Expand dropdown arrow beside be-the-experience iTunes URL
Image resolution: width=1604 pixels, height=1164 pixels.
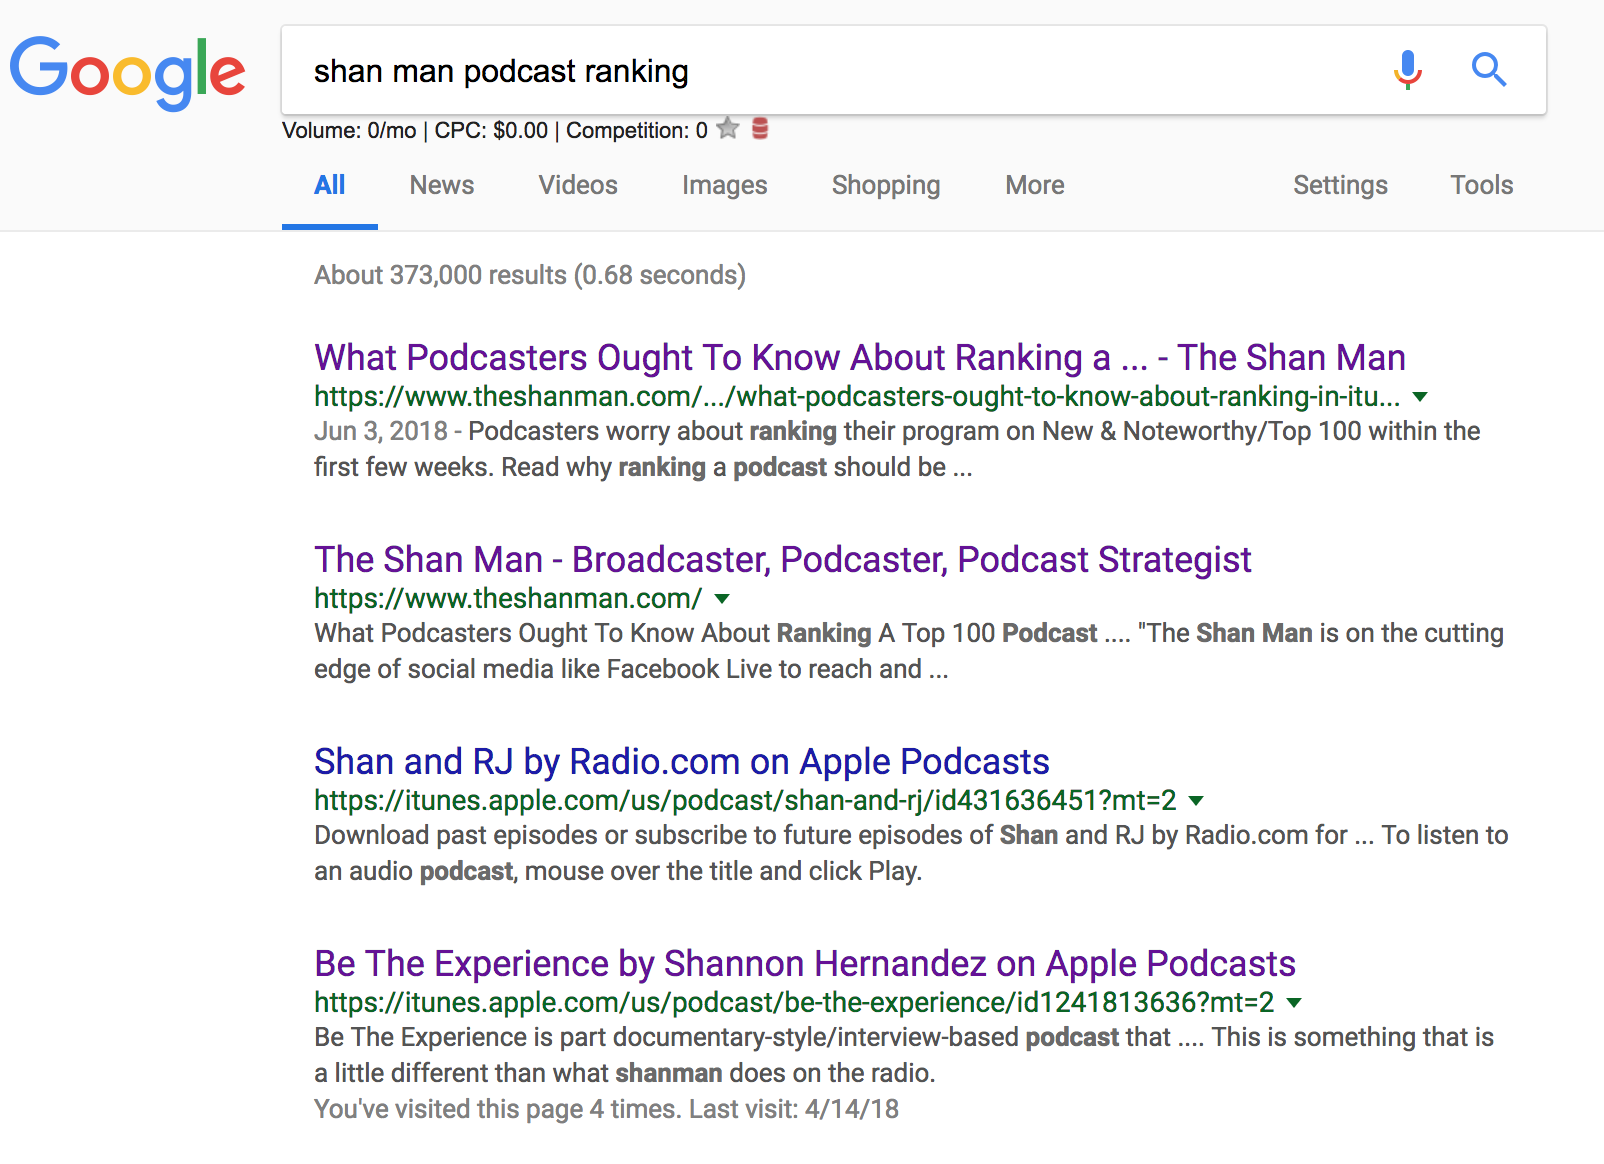pyautogui.click(x=1294, y=1003)
